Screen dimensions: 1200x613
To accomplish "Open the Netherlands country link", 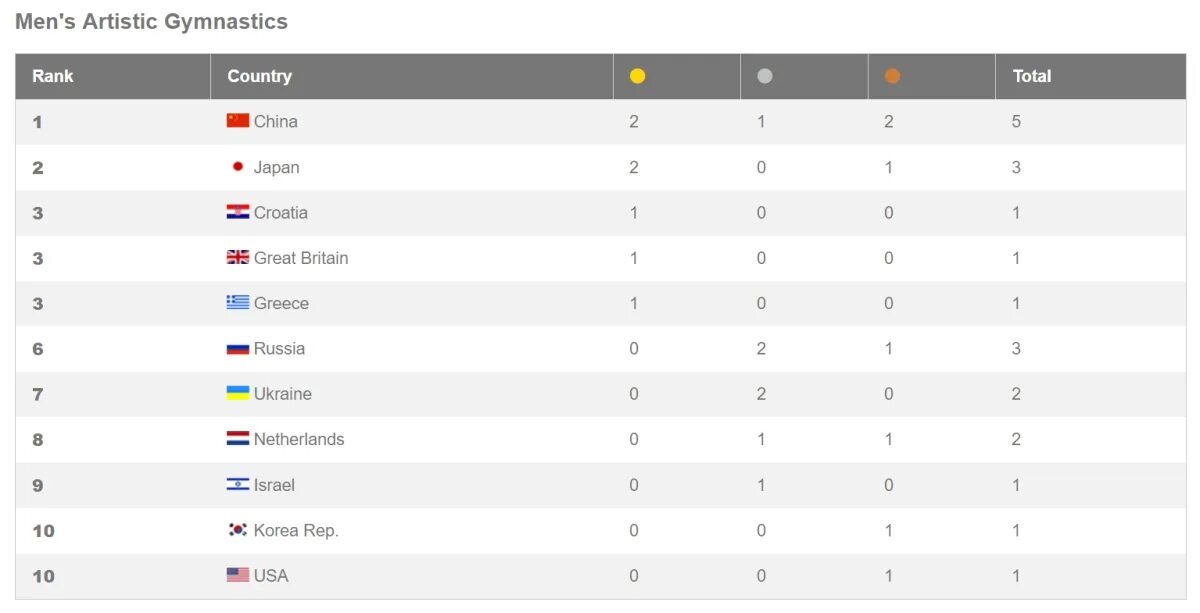I will pyautogui.click(x=299, y=440).
